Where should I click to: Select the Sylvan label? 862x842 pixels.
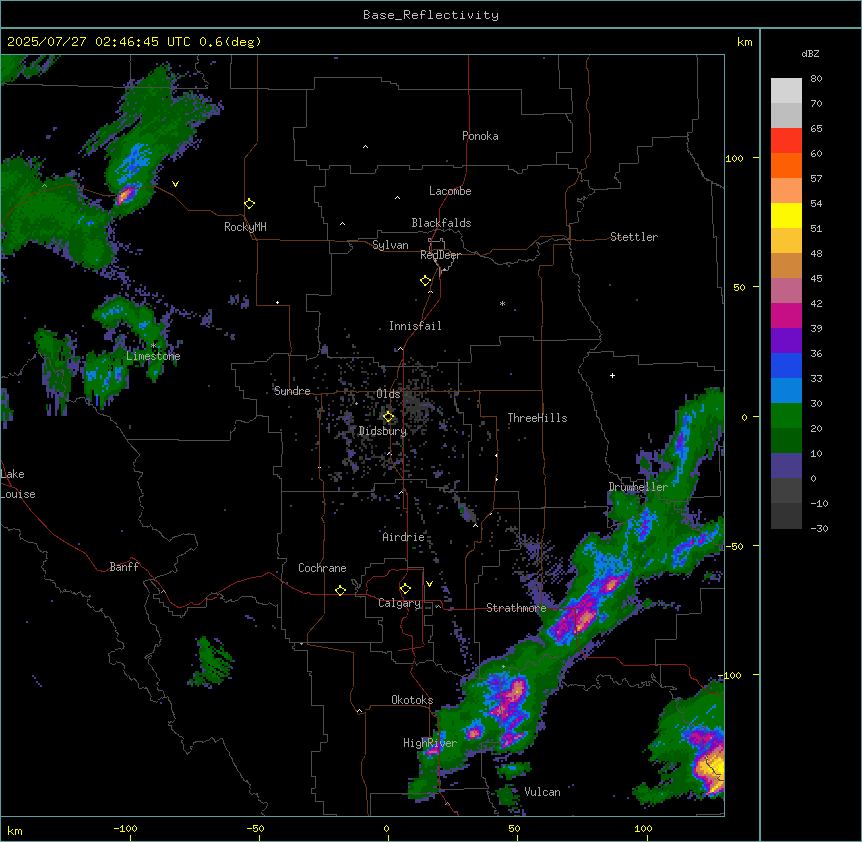coord(390,245)
